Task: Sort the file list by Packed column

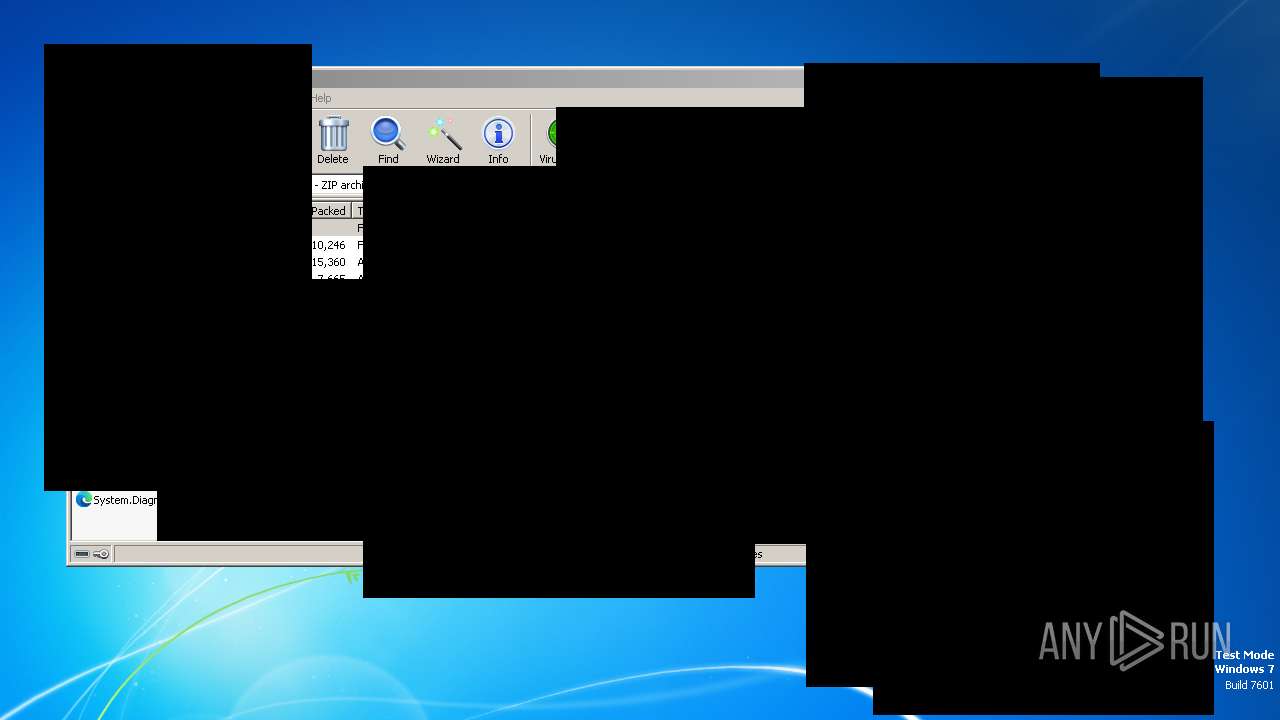Action: coord(330,211)
